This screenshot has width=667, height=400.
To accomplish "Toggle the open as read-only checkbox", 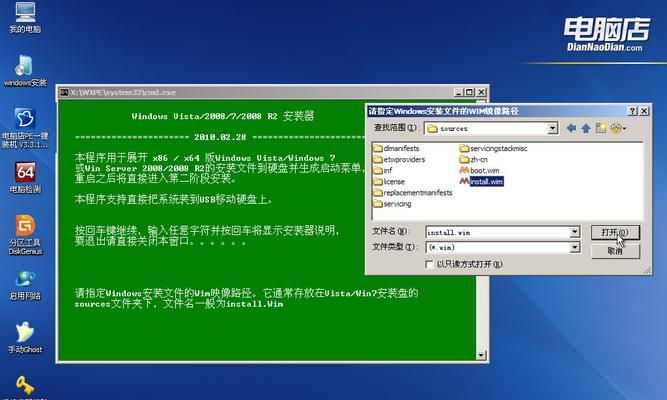I will tap(429, 264).
